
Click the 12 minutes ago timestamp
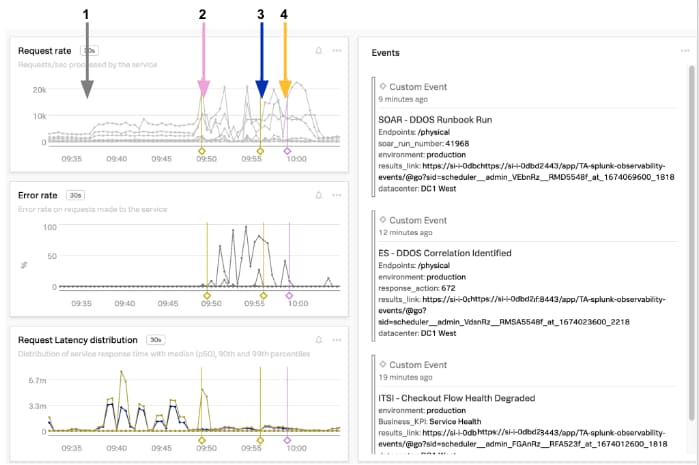coord(405,232)
